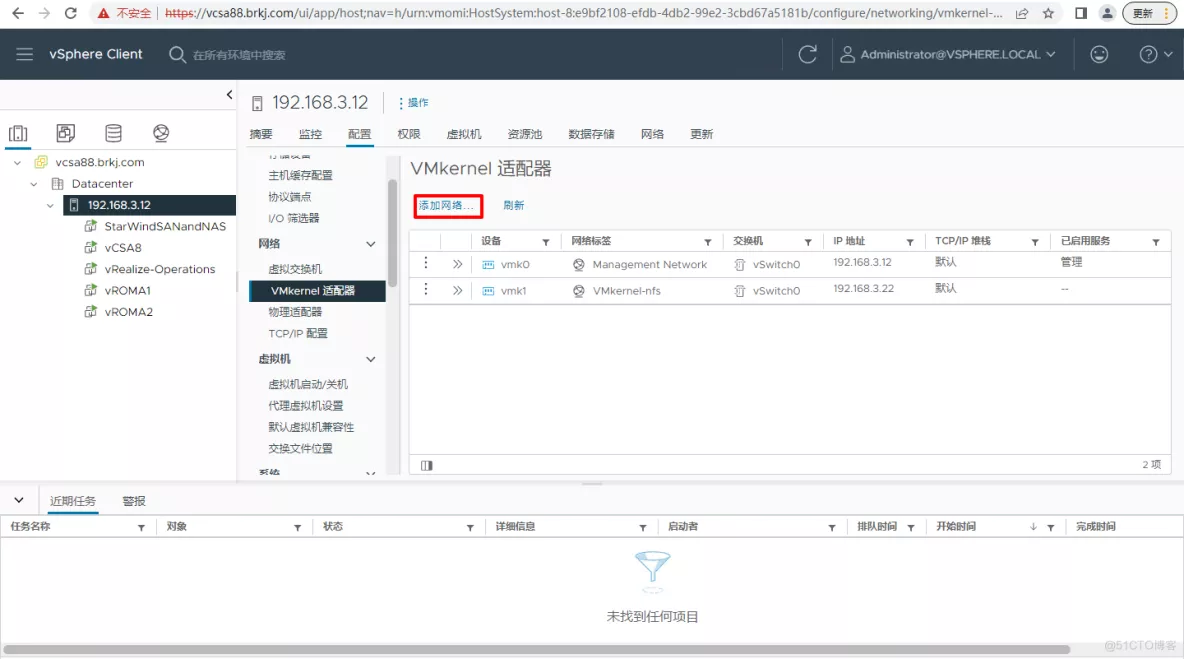Image resolution: width=1184 pixels, height=659 pixels.
Task: Filter the 网络标签 column
Action: pos(708,242)
